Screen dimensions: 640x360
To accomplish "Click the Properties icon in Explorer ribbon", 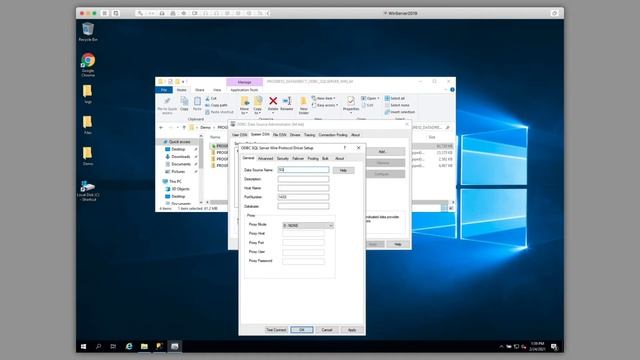I will click(351, 104).
